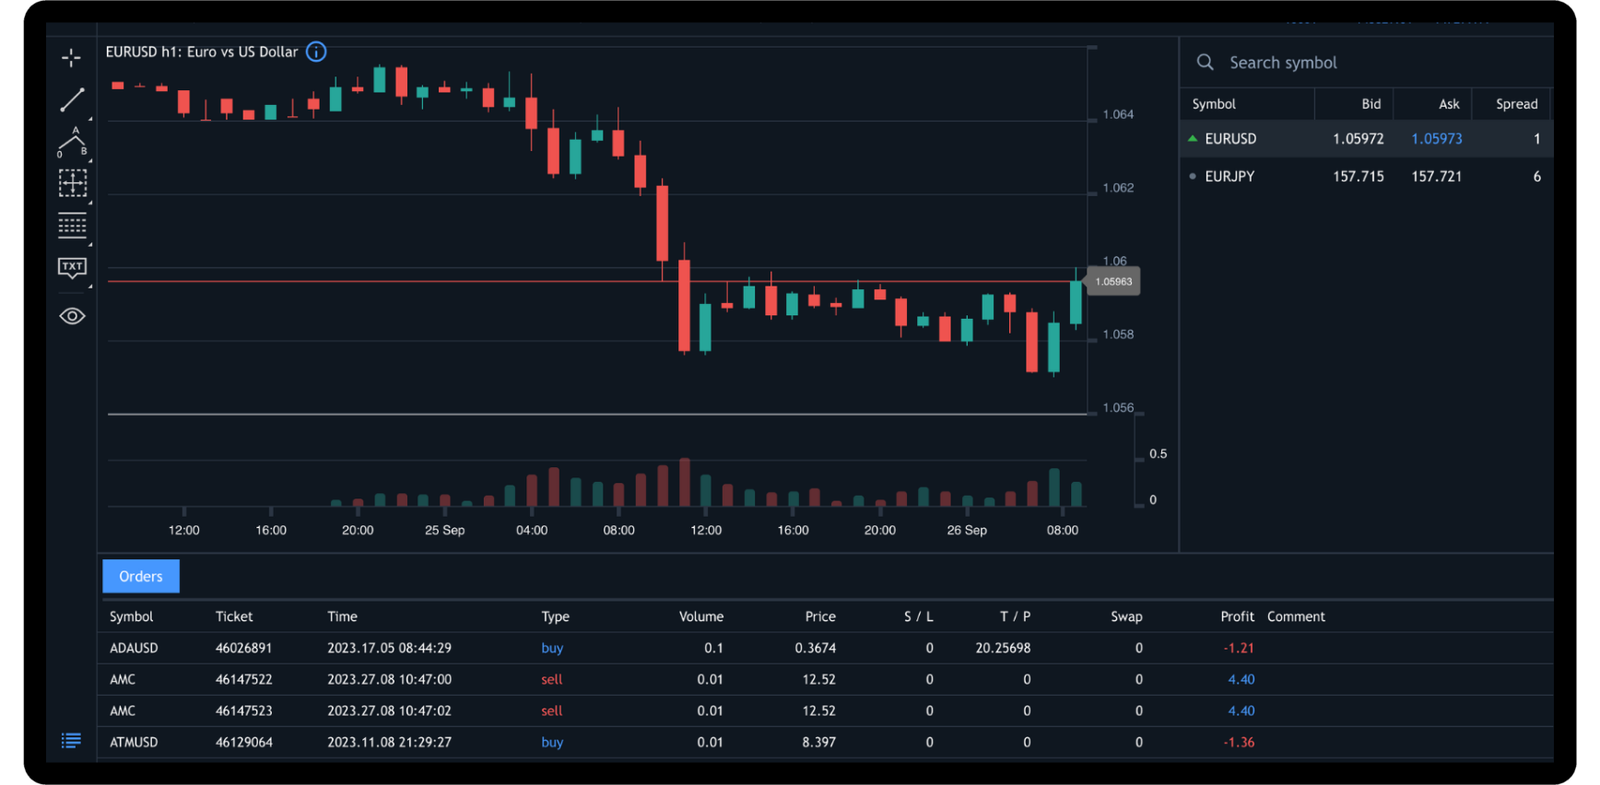
Task: Sort orders by the Ticket column header
Action: pos(234,617)
